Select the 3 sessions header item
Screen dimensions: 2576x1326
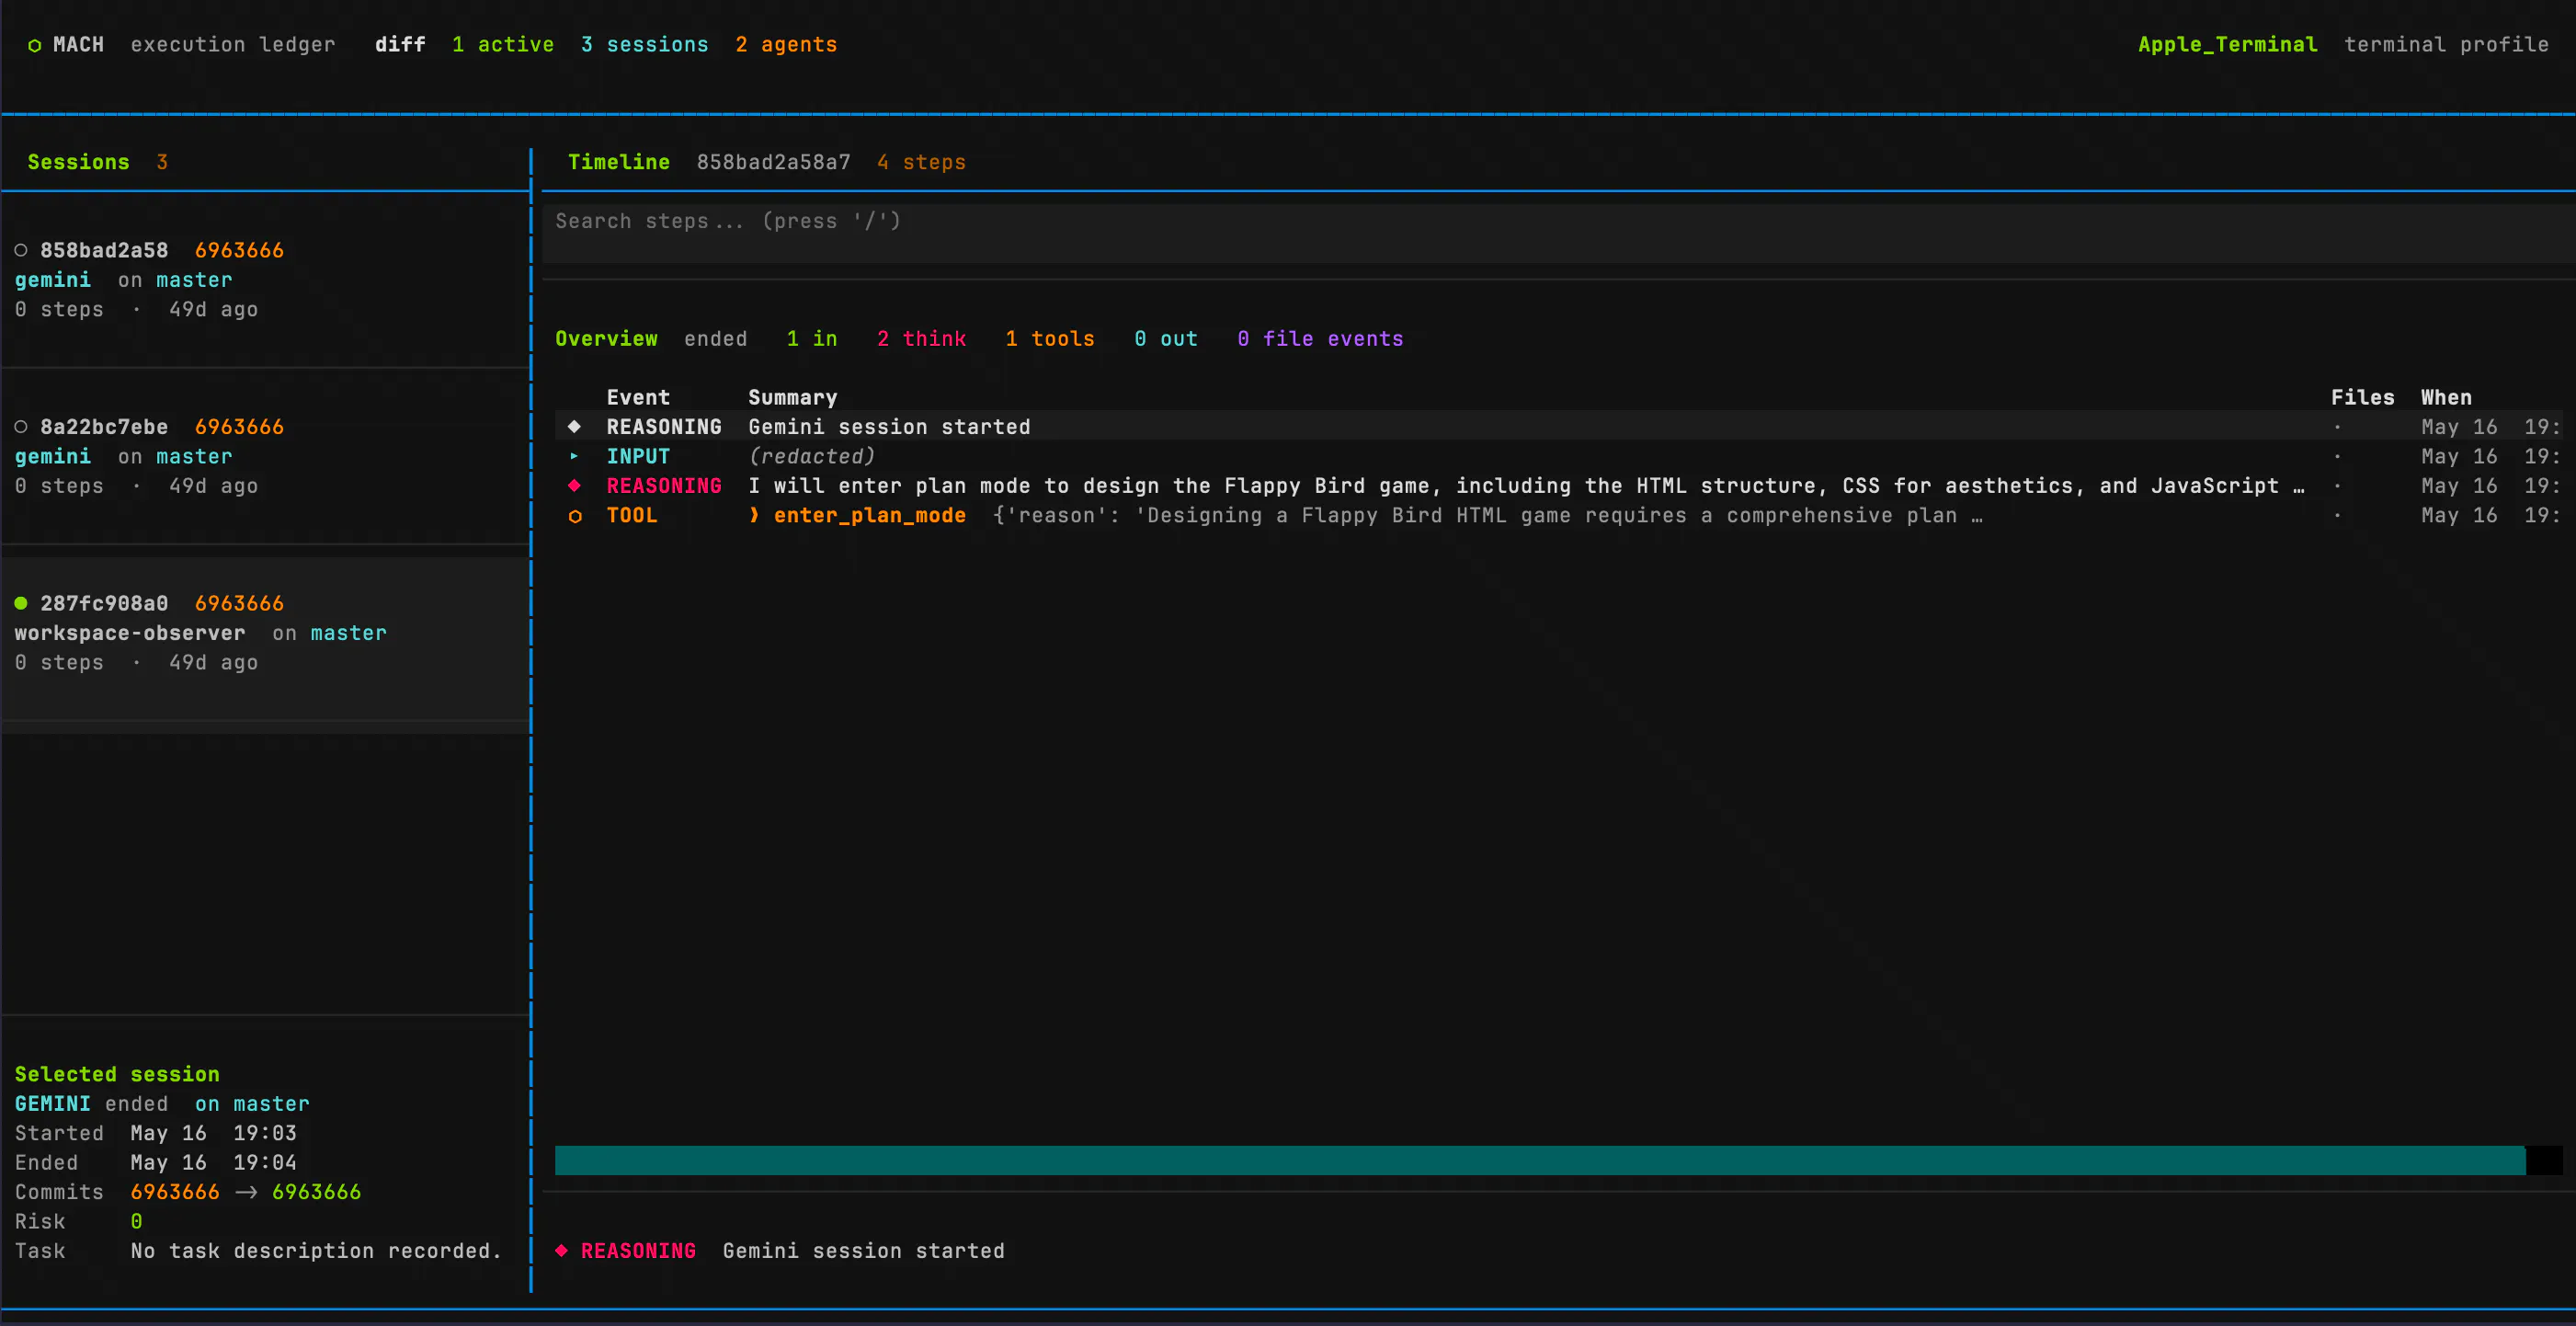pos(644,45)
